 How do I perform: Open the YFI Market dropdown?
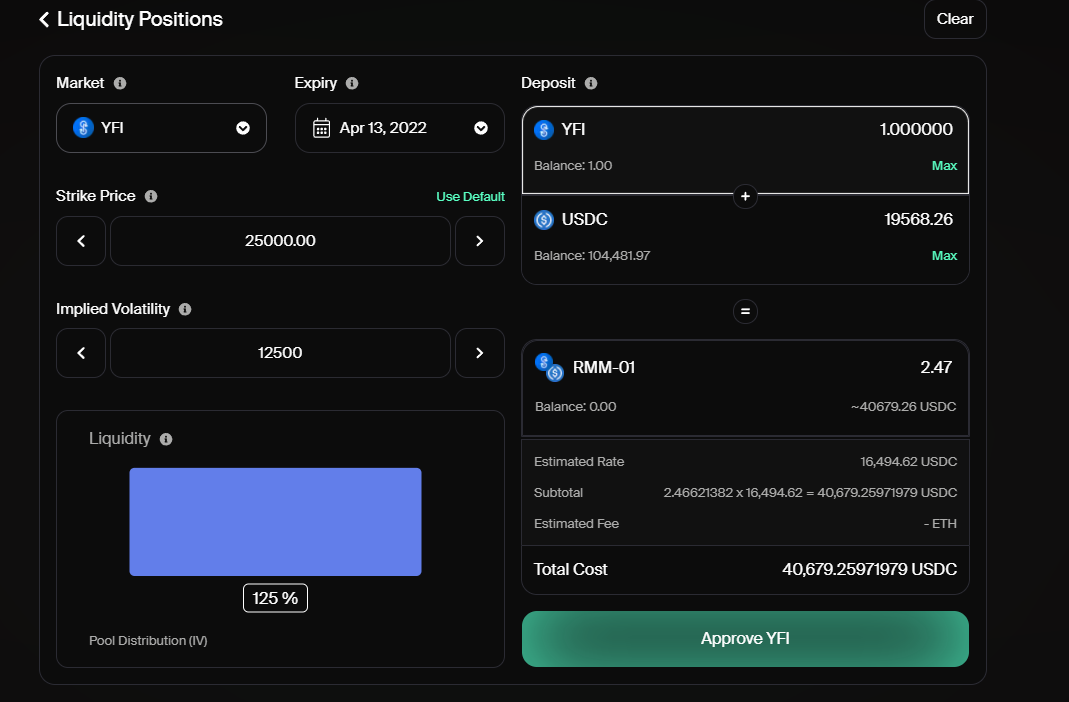[x=162, y=128]
